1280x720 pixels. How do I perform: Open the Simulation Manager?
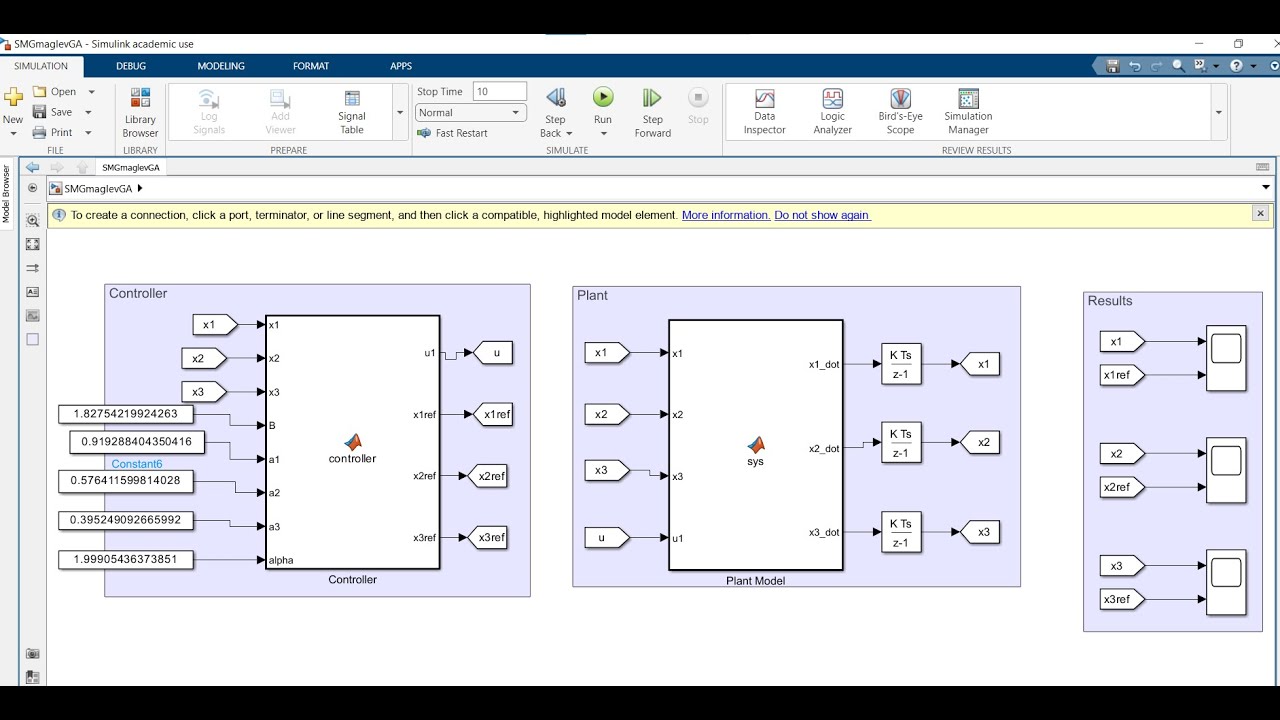tap(968, 112)
